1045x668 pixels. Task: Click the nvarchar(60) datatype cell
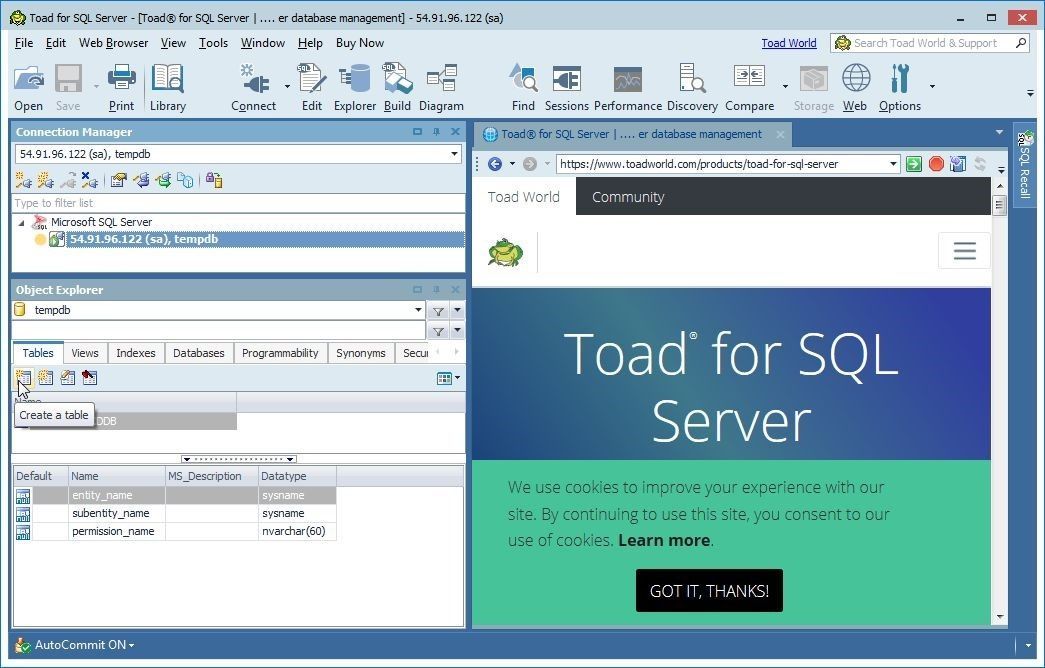297,531
